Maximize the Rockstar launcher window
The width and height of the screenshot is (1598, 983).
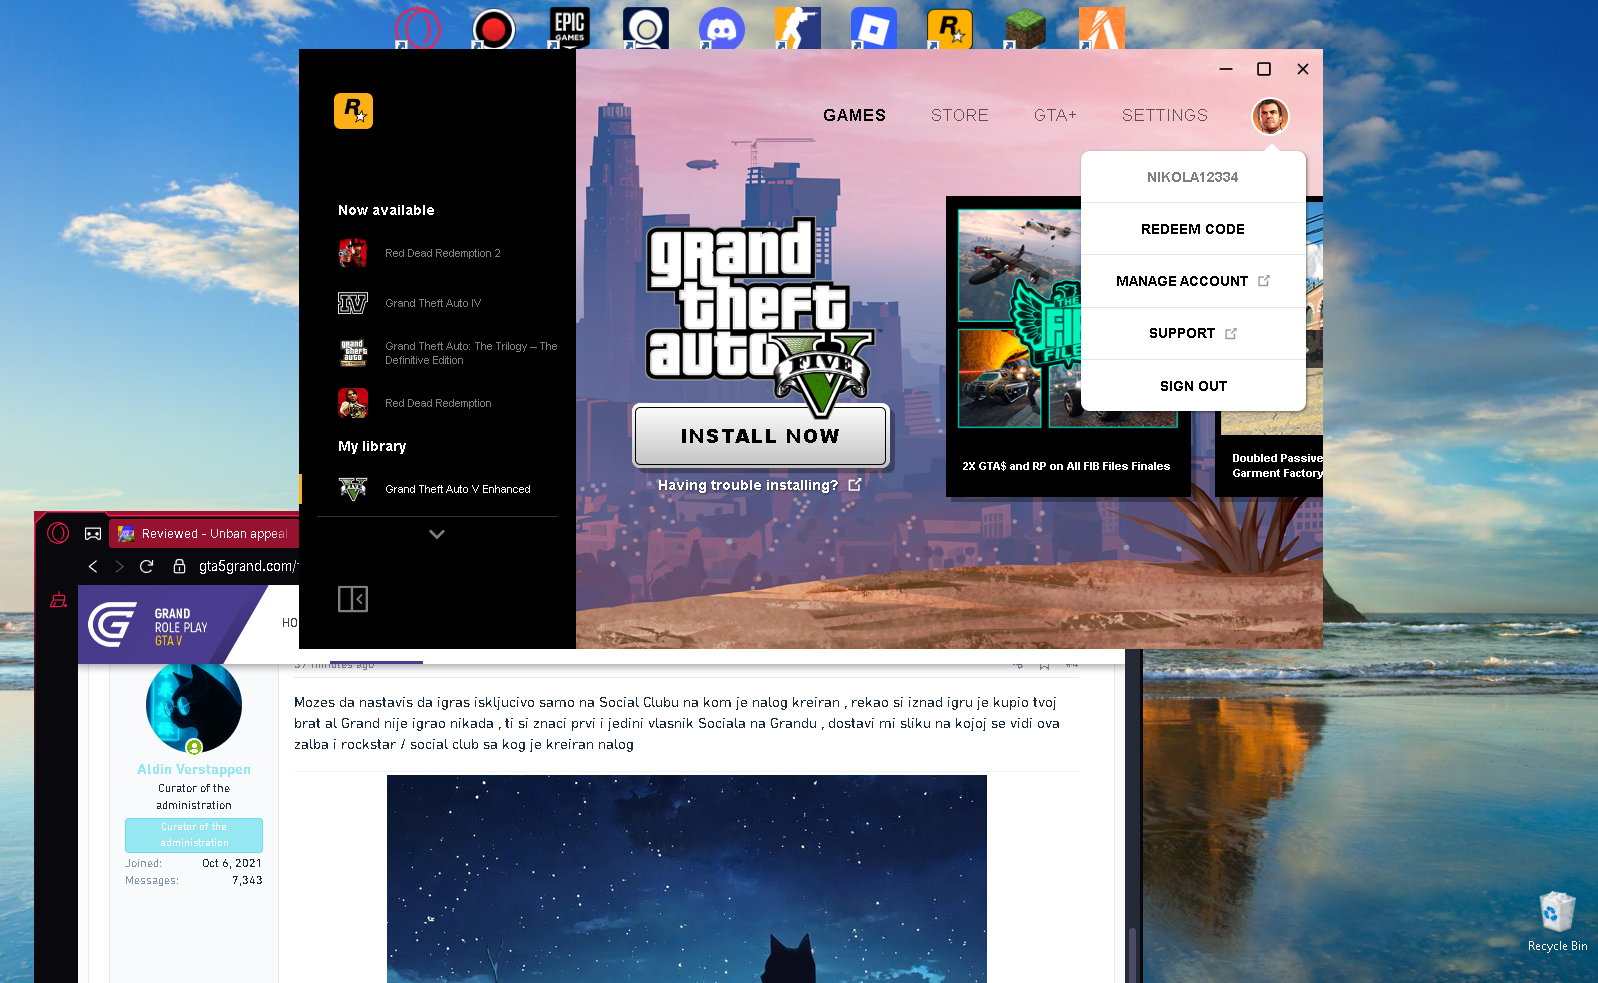pyautogui.click(x=1264, y=69)
